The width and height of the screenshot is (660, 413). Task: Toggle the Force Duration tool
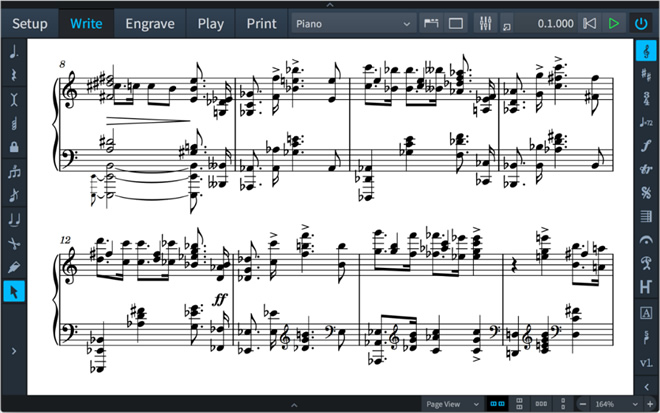pos(14,267)
